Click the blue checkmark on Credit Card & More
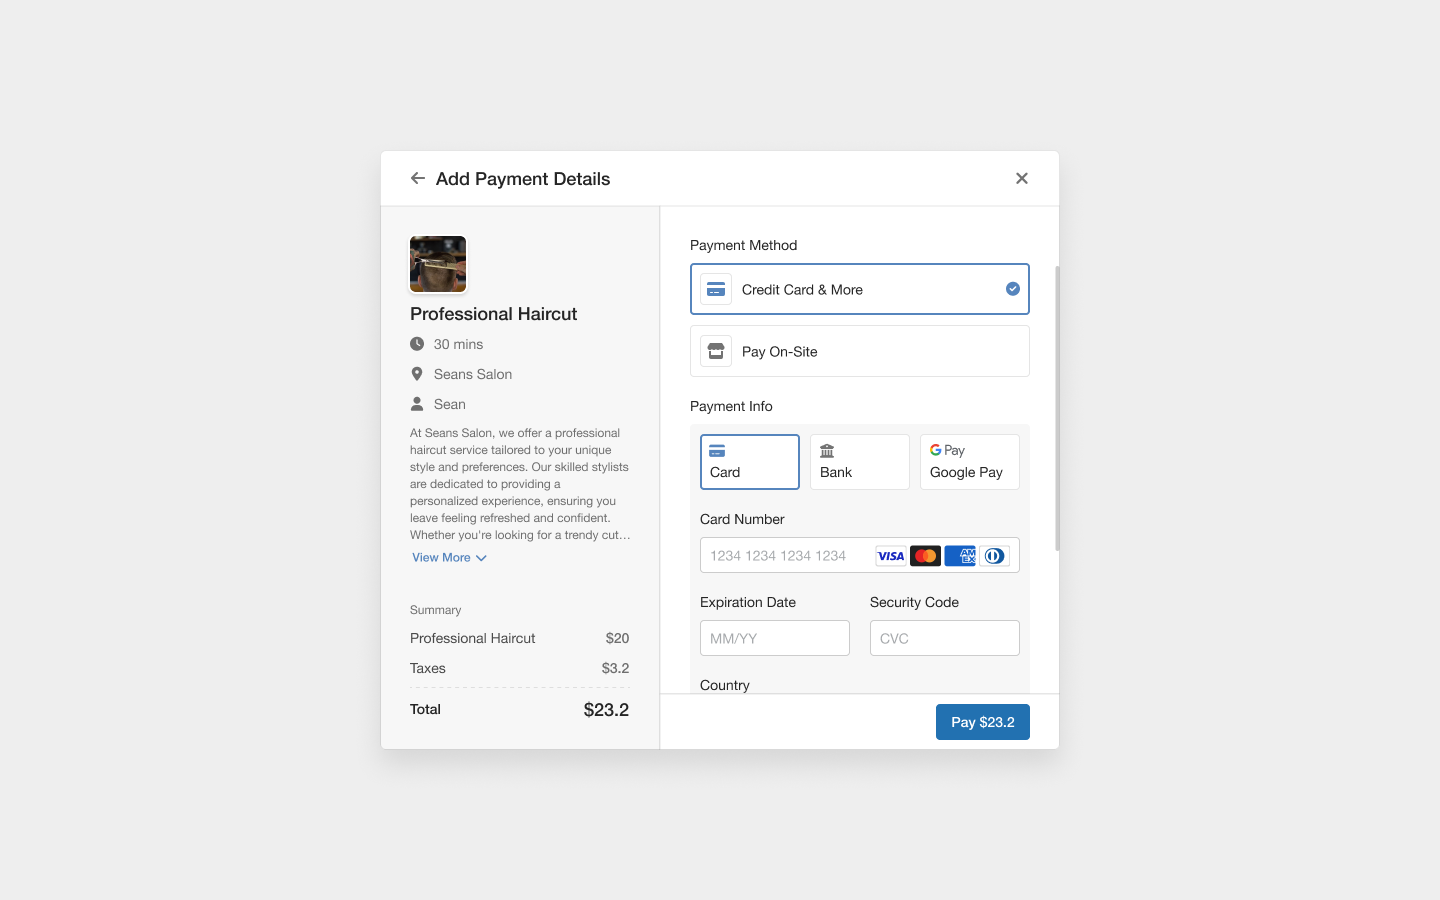This screenshot has width=1440, height=900. coord(1012,288)
